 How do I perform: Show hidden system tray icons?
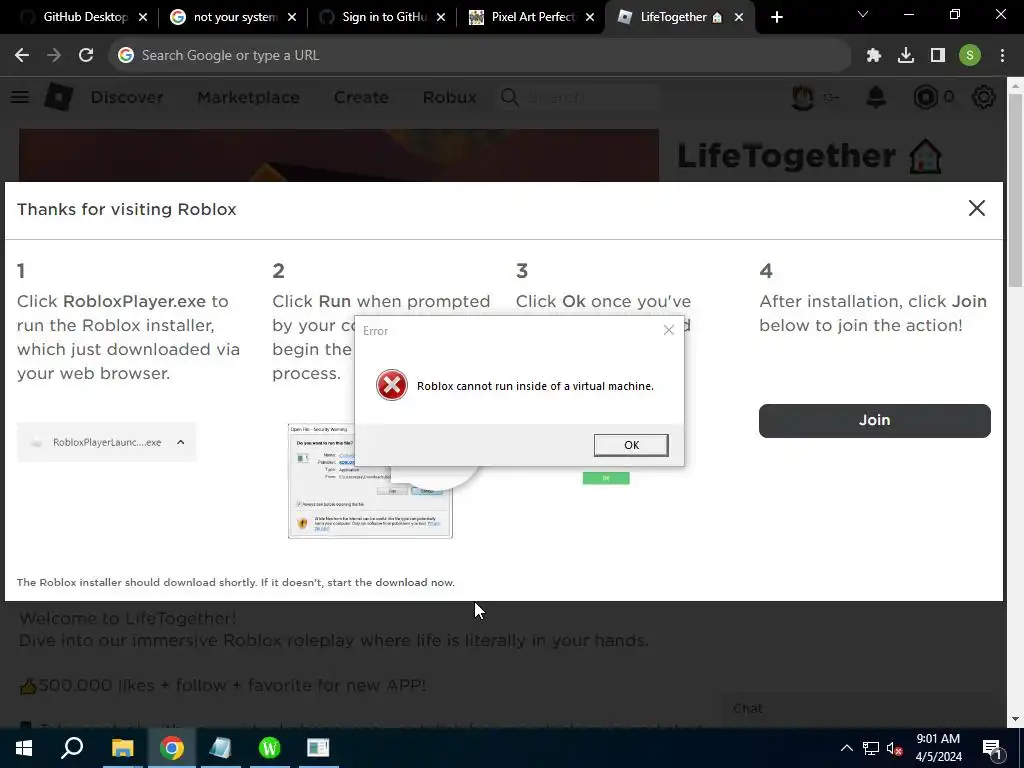846,748
